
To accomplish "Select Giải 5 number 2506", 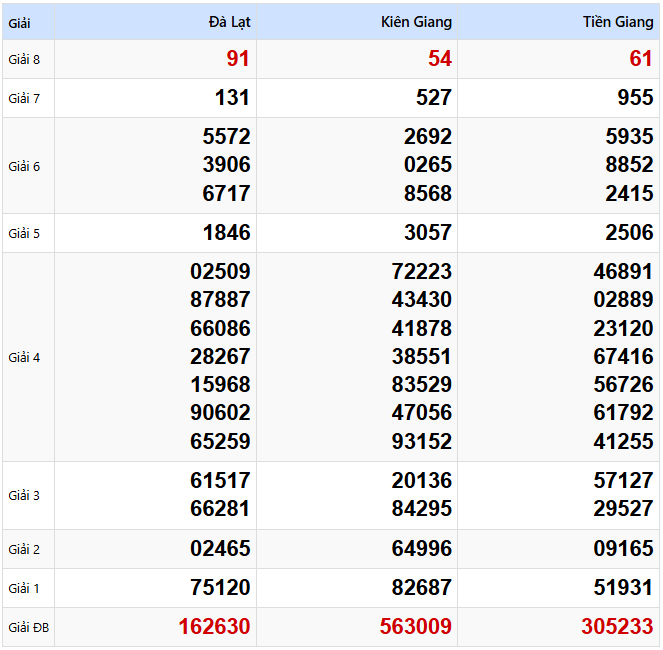I will pyautogui.click(x=629, y=233).
